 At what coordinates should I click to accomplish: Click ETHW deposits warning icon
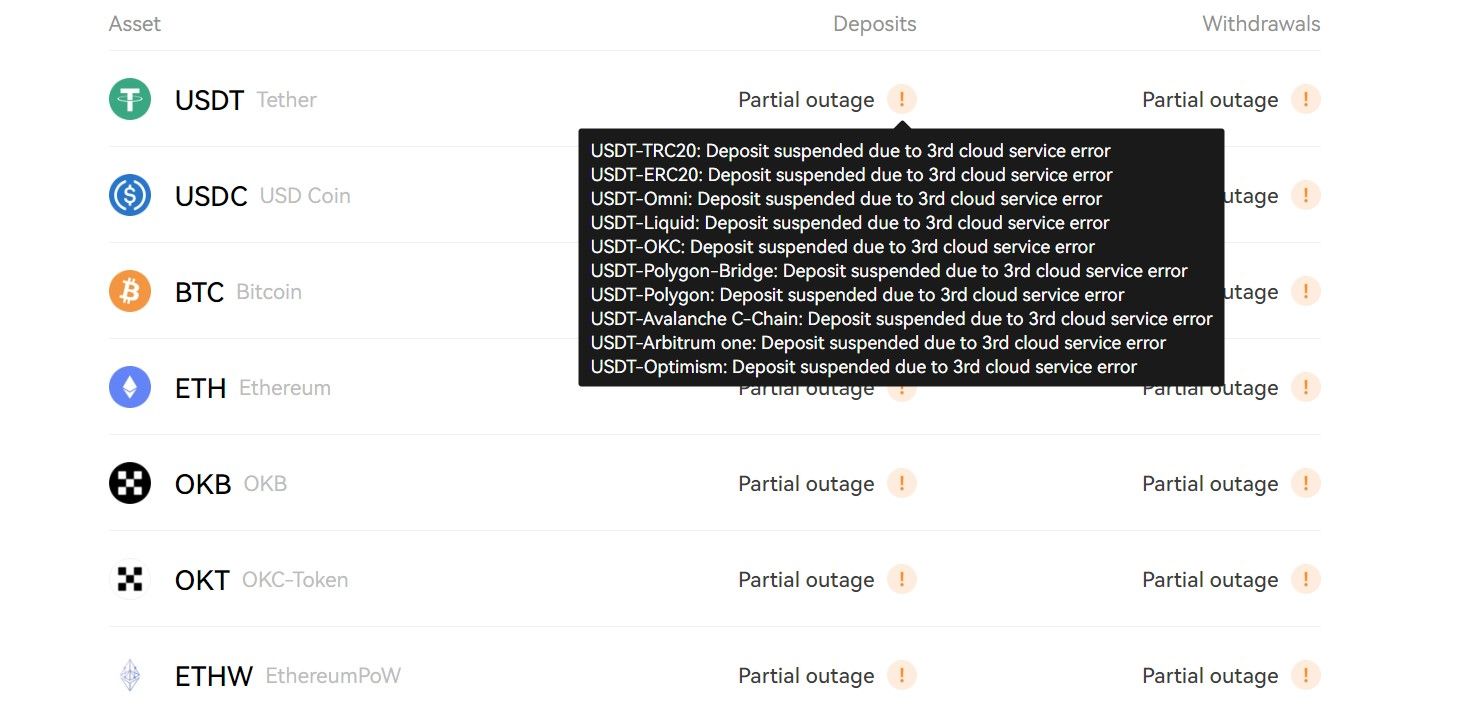(x=901, y=675)
